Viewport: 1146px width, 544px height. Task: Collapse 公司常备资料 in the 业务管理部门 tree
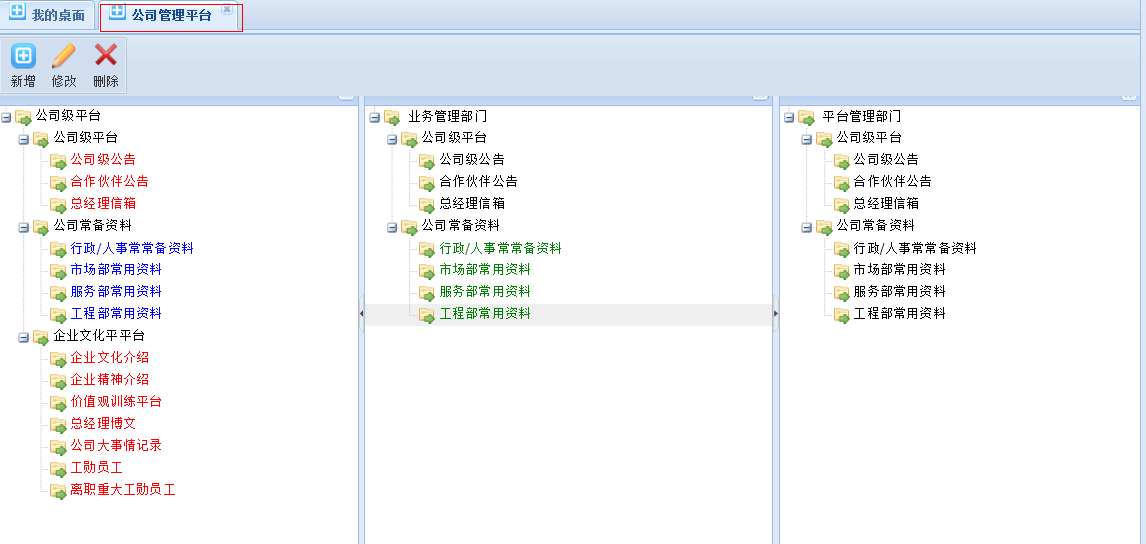coord(392,227)
